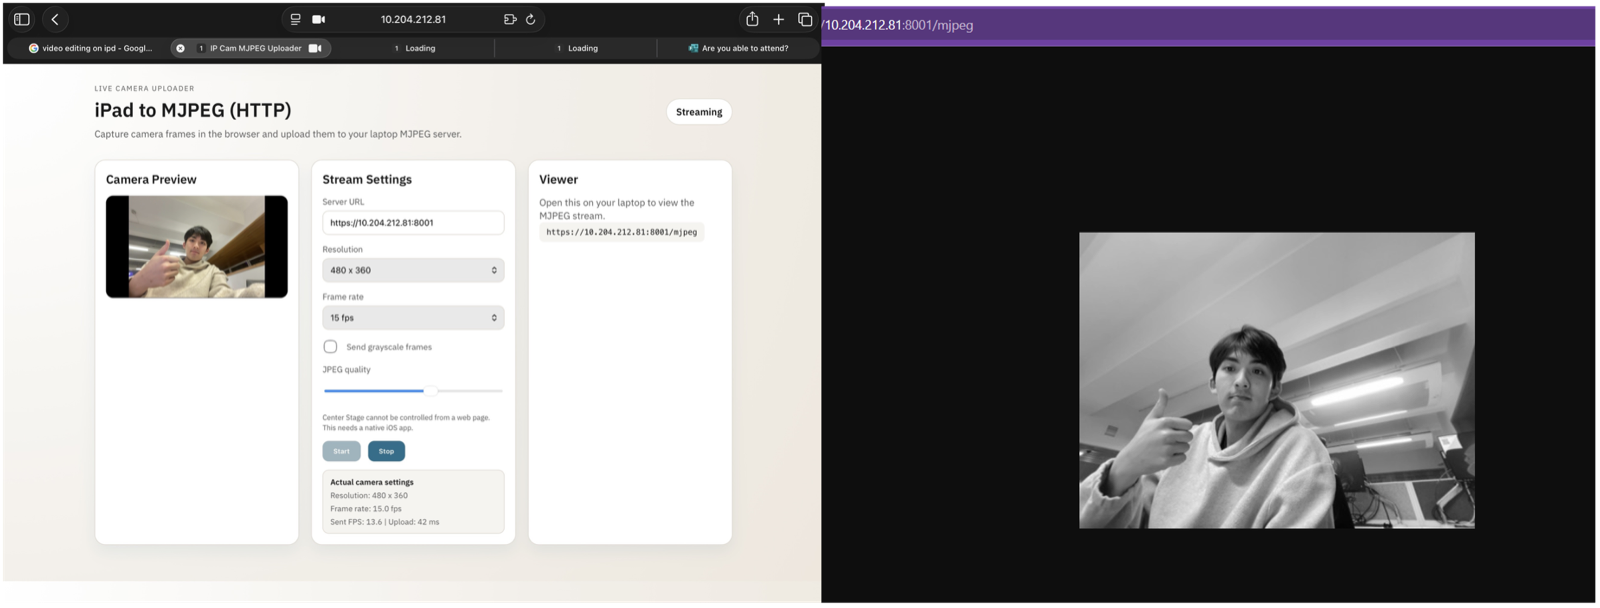Image resolution: width=1600 pixels, height=608 pixels.
Task: Open the Resolution dropdown showing 480 x 360
Action: [413, 270]
